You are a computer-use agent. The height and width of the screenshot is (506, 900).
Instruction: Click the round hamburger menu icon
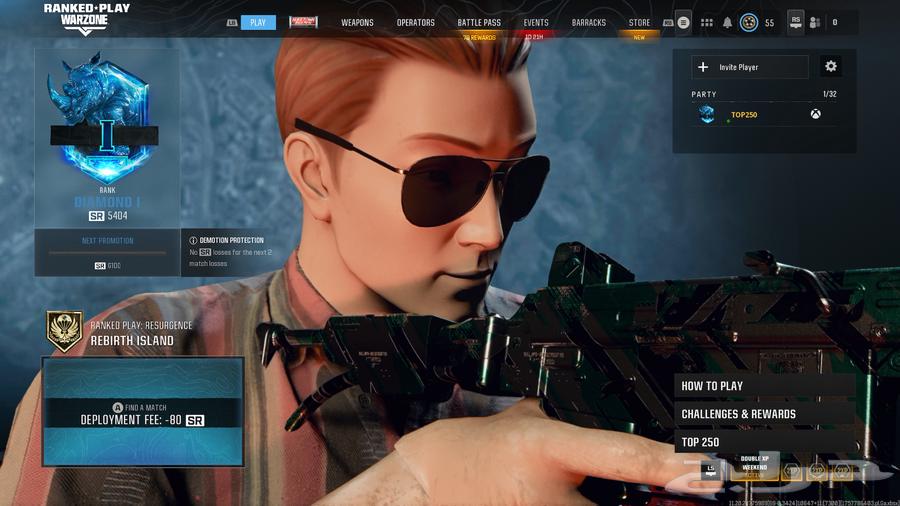684,22
